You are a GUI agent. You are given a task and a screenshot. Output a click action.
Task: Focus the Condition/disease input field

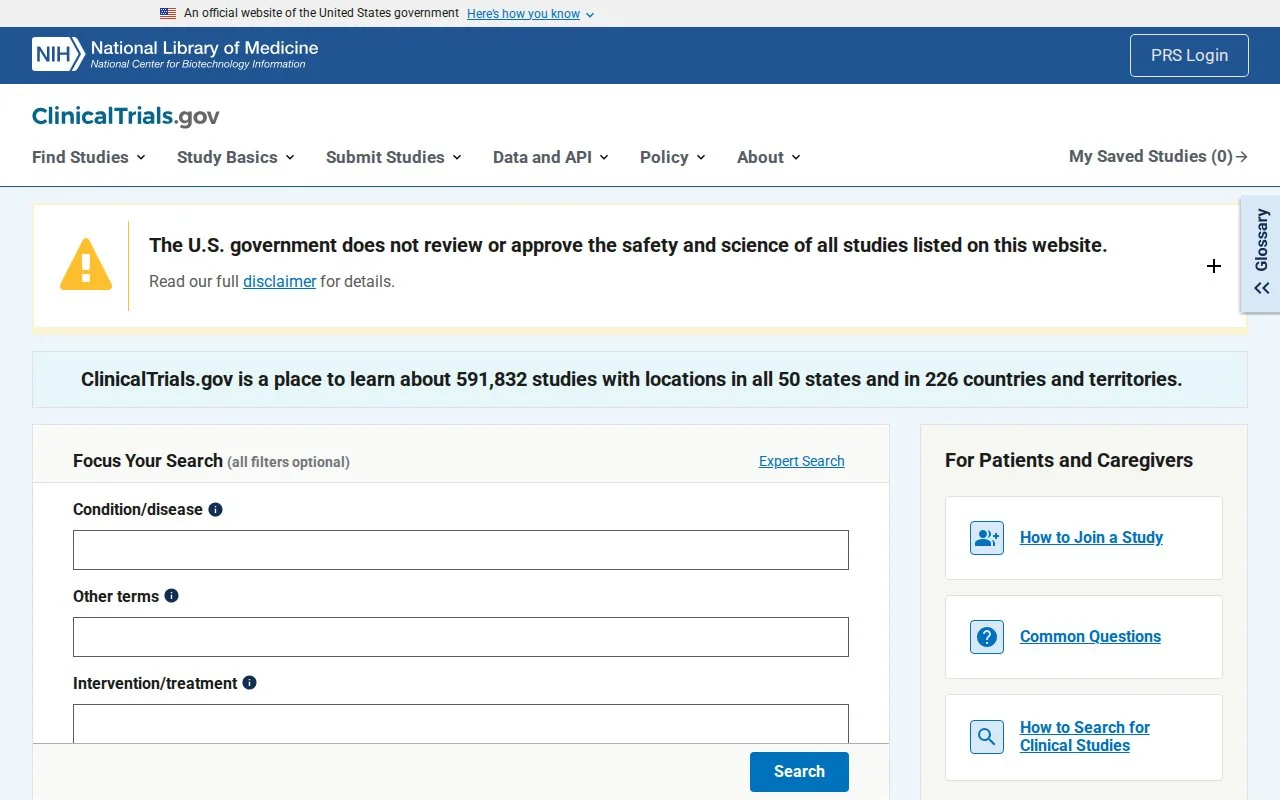[461, 550]
